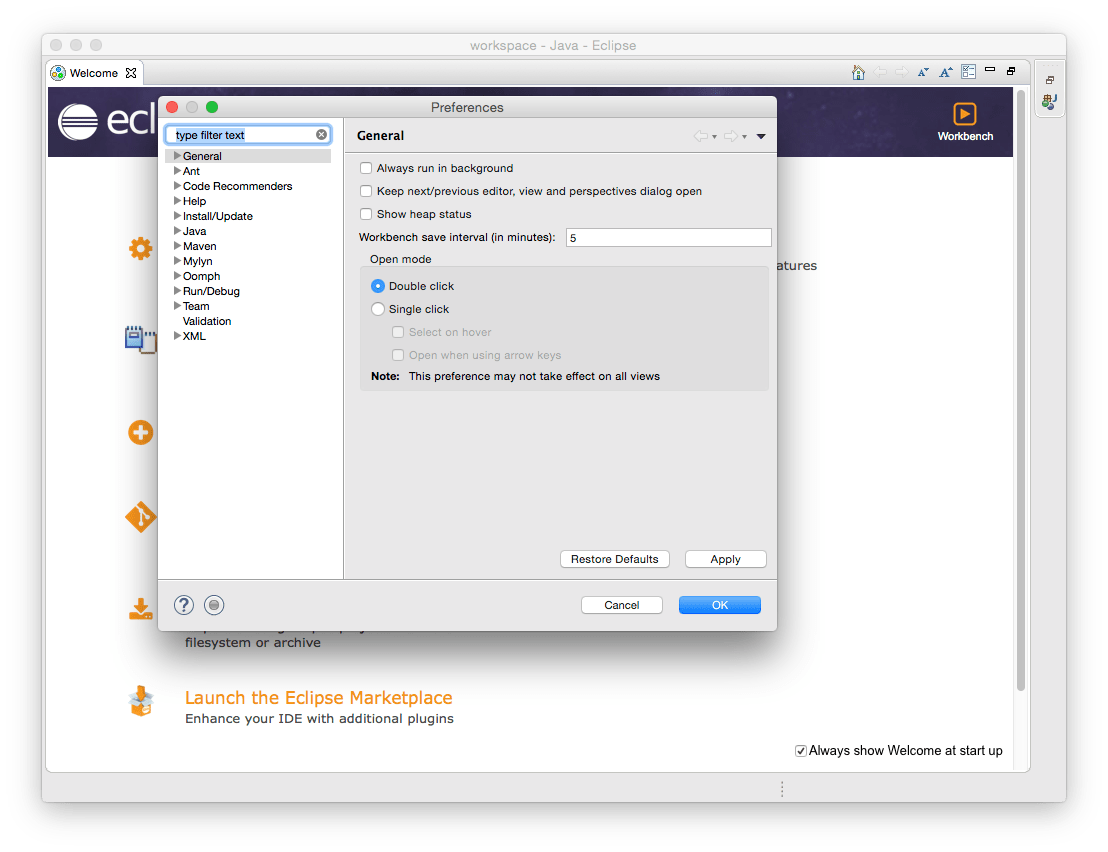
Task: Select the Single click radio button
Action: (378, 309)
